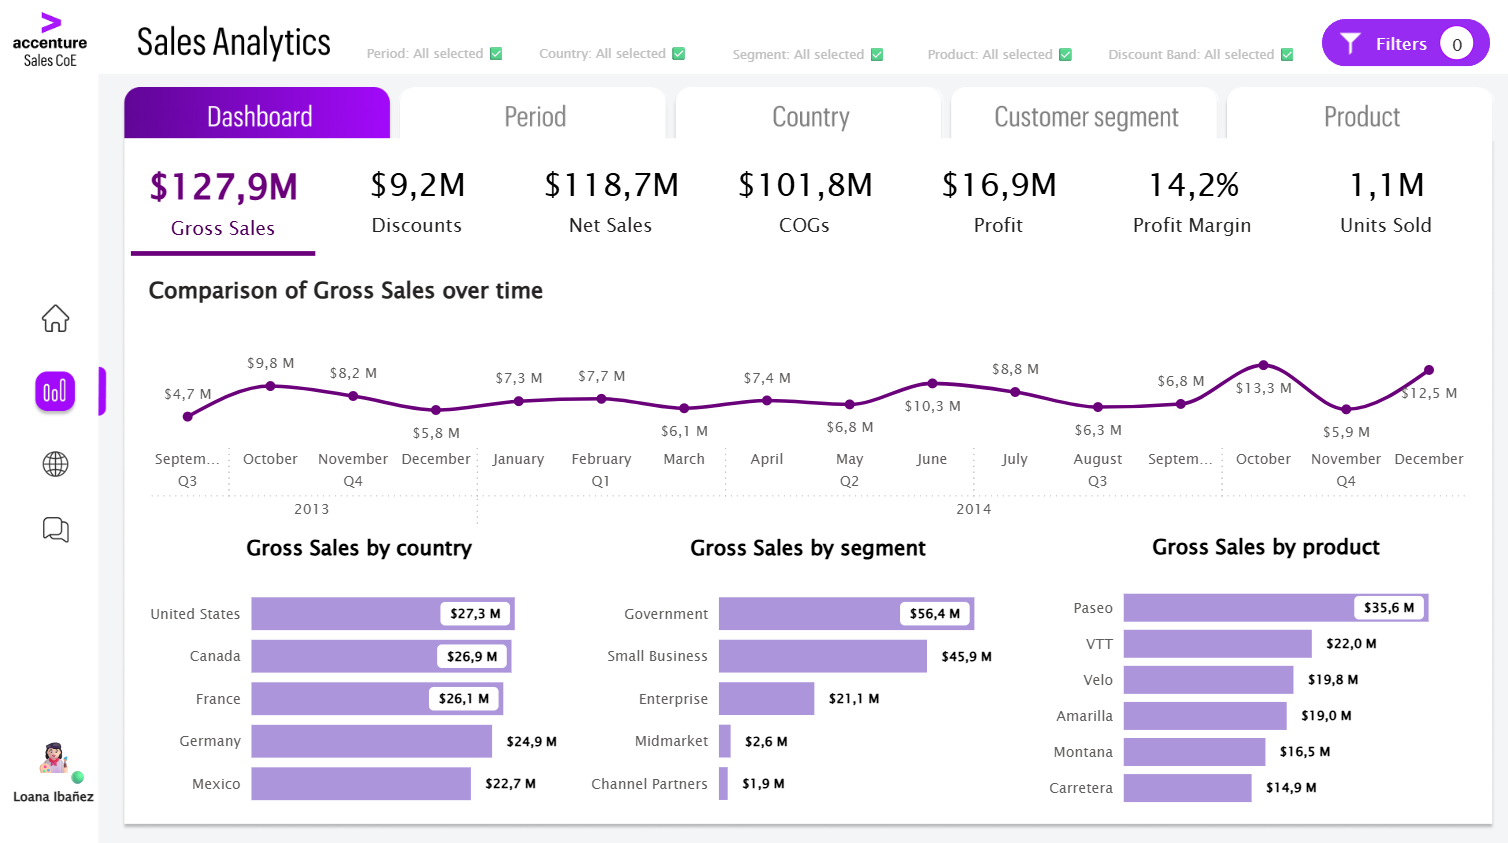
Task: Select the Profit $16,9M KPI card
Action: pos(999,203)
